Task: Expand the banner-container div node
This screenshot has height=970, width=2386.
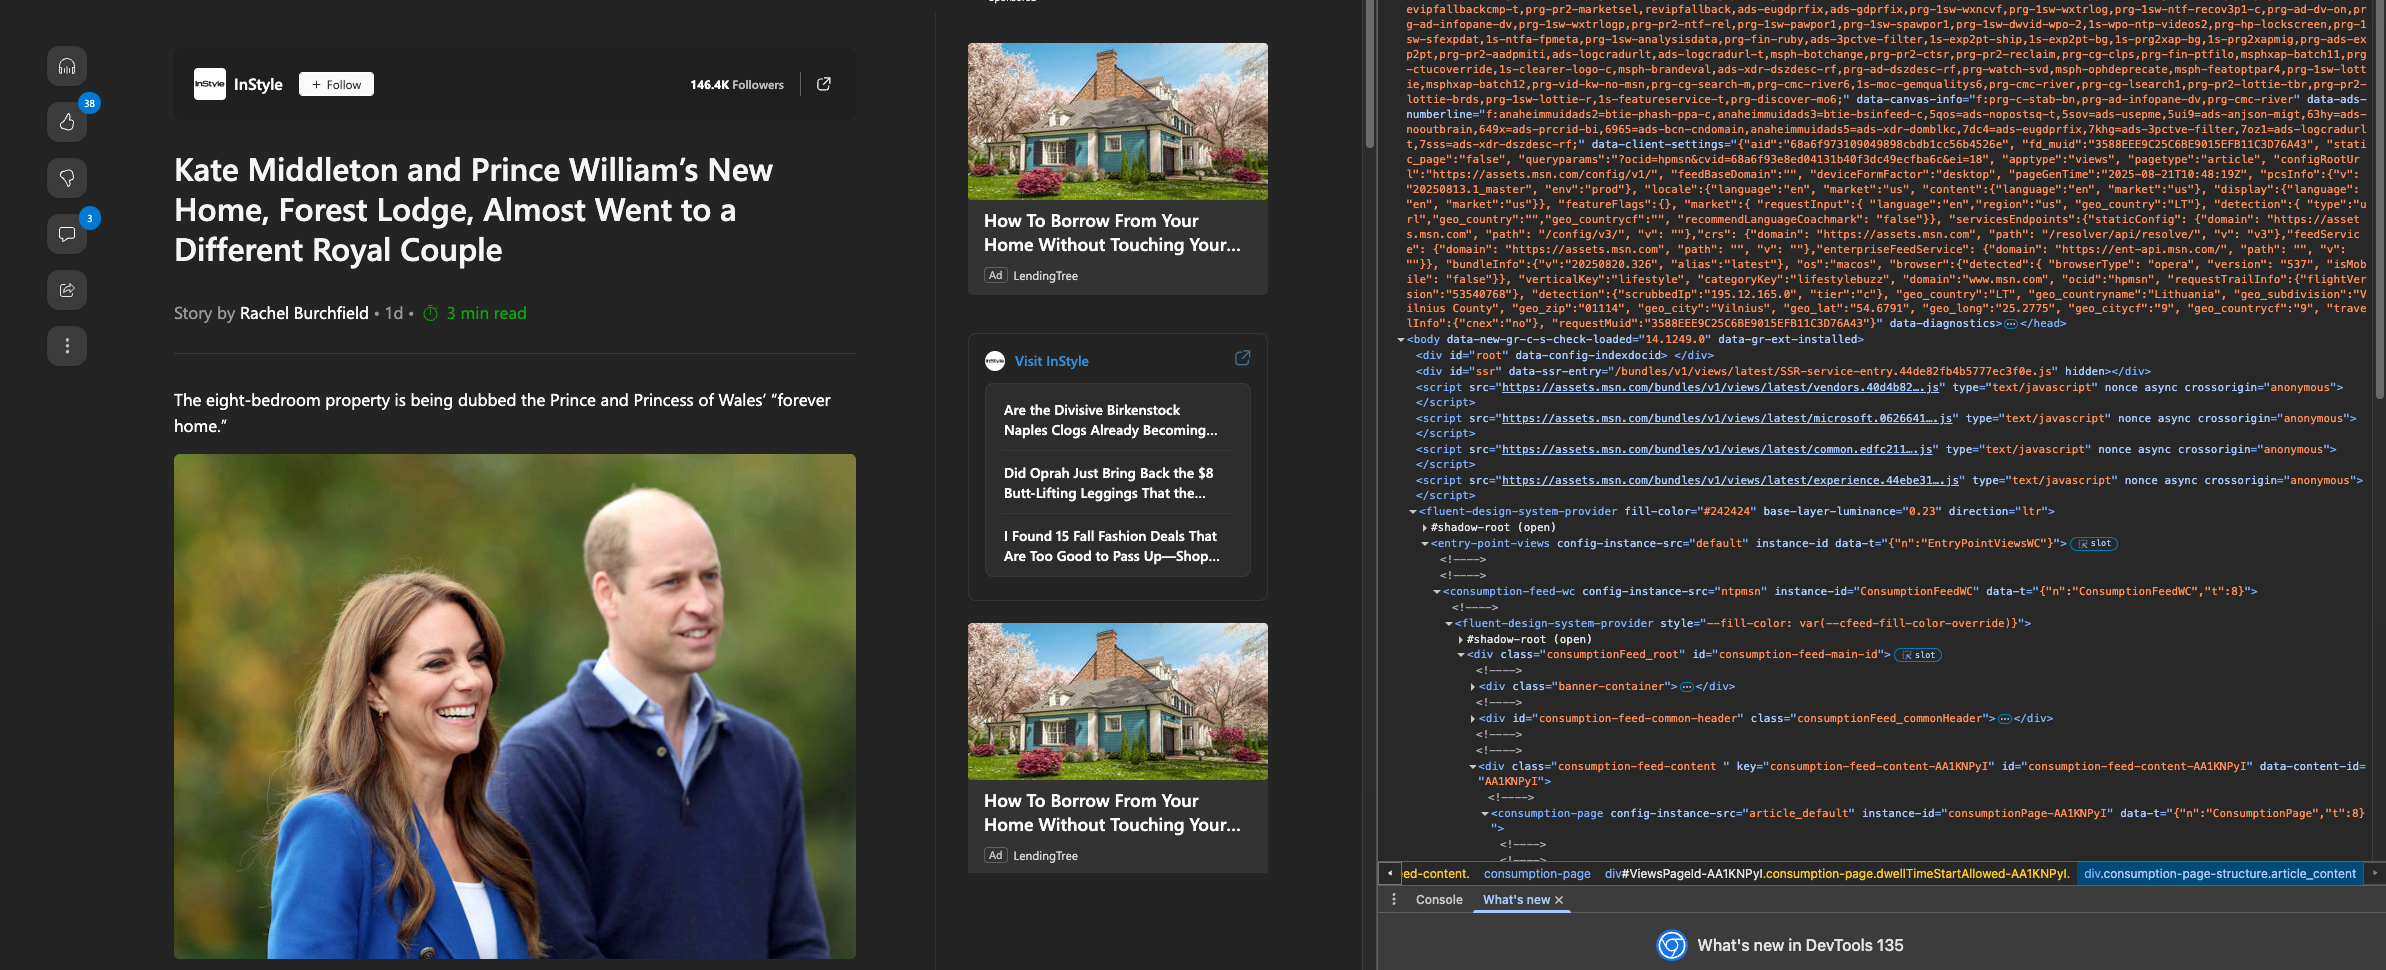Action: [x=1473, y=687]
